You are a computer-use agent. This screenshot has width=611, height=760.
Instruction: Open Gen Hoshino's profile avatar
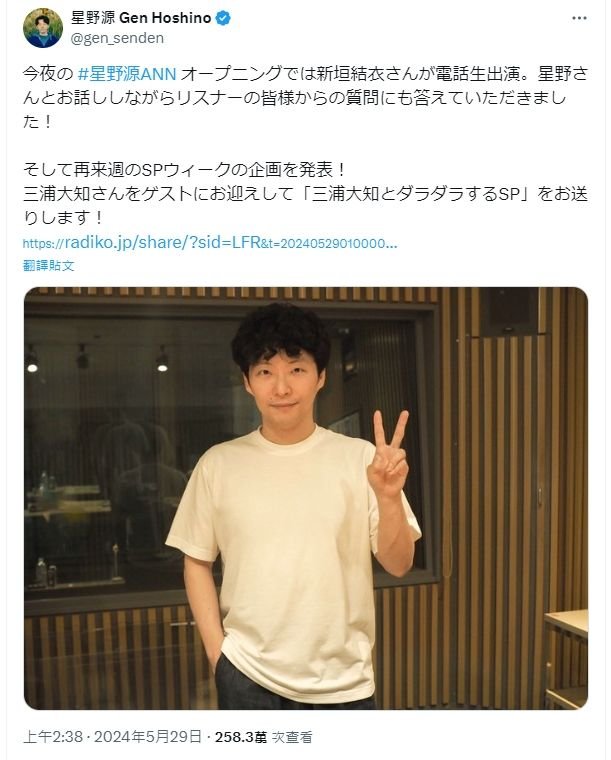click(x=43, y=28)
